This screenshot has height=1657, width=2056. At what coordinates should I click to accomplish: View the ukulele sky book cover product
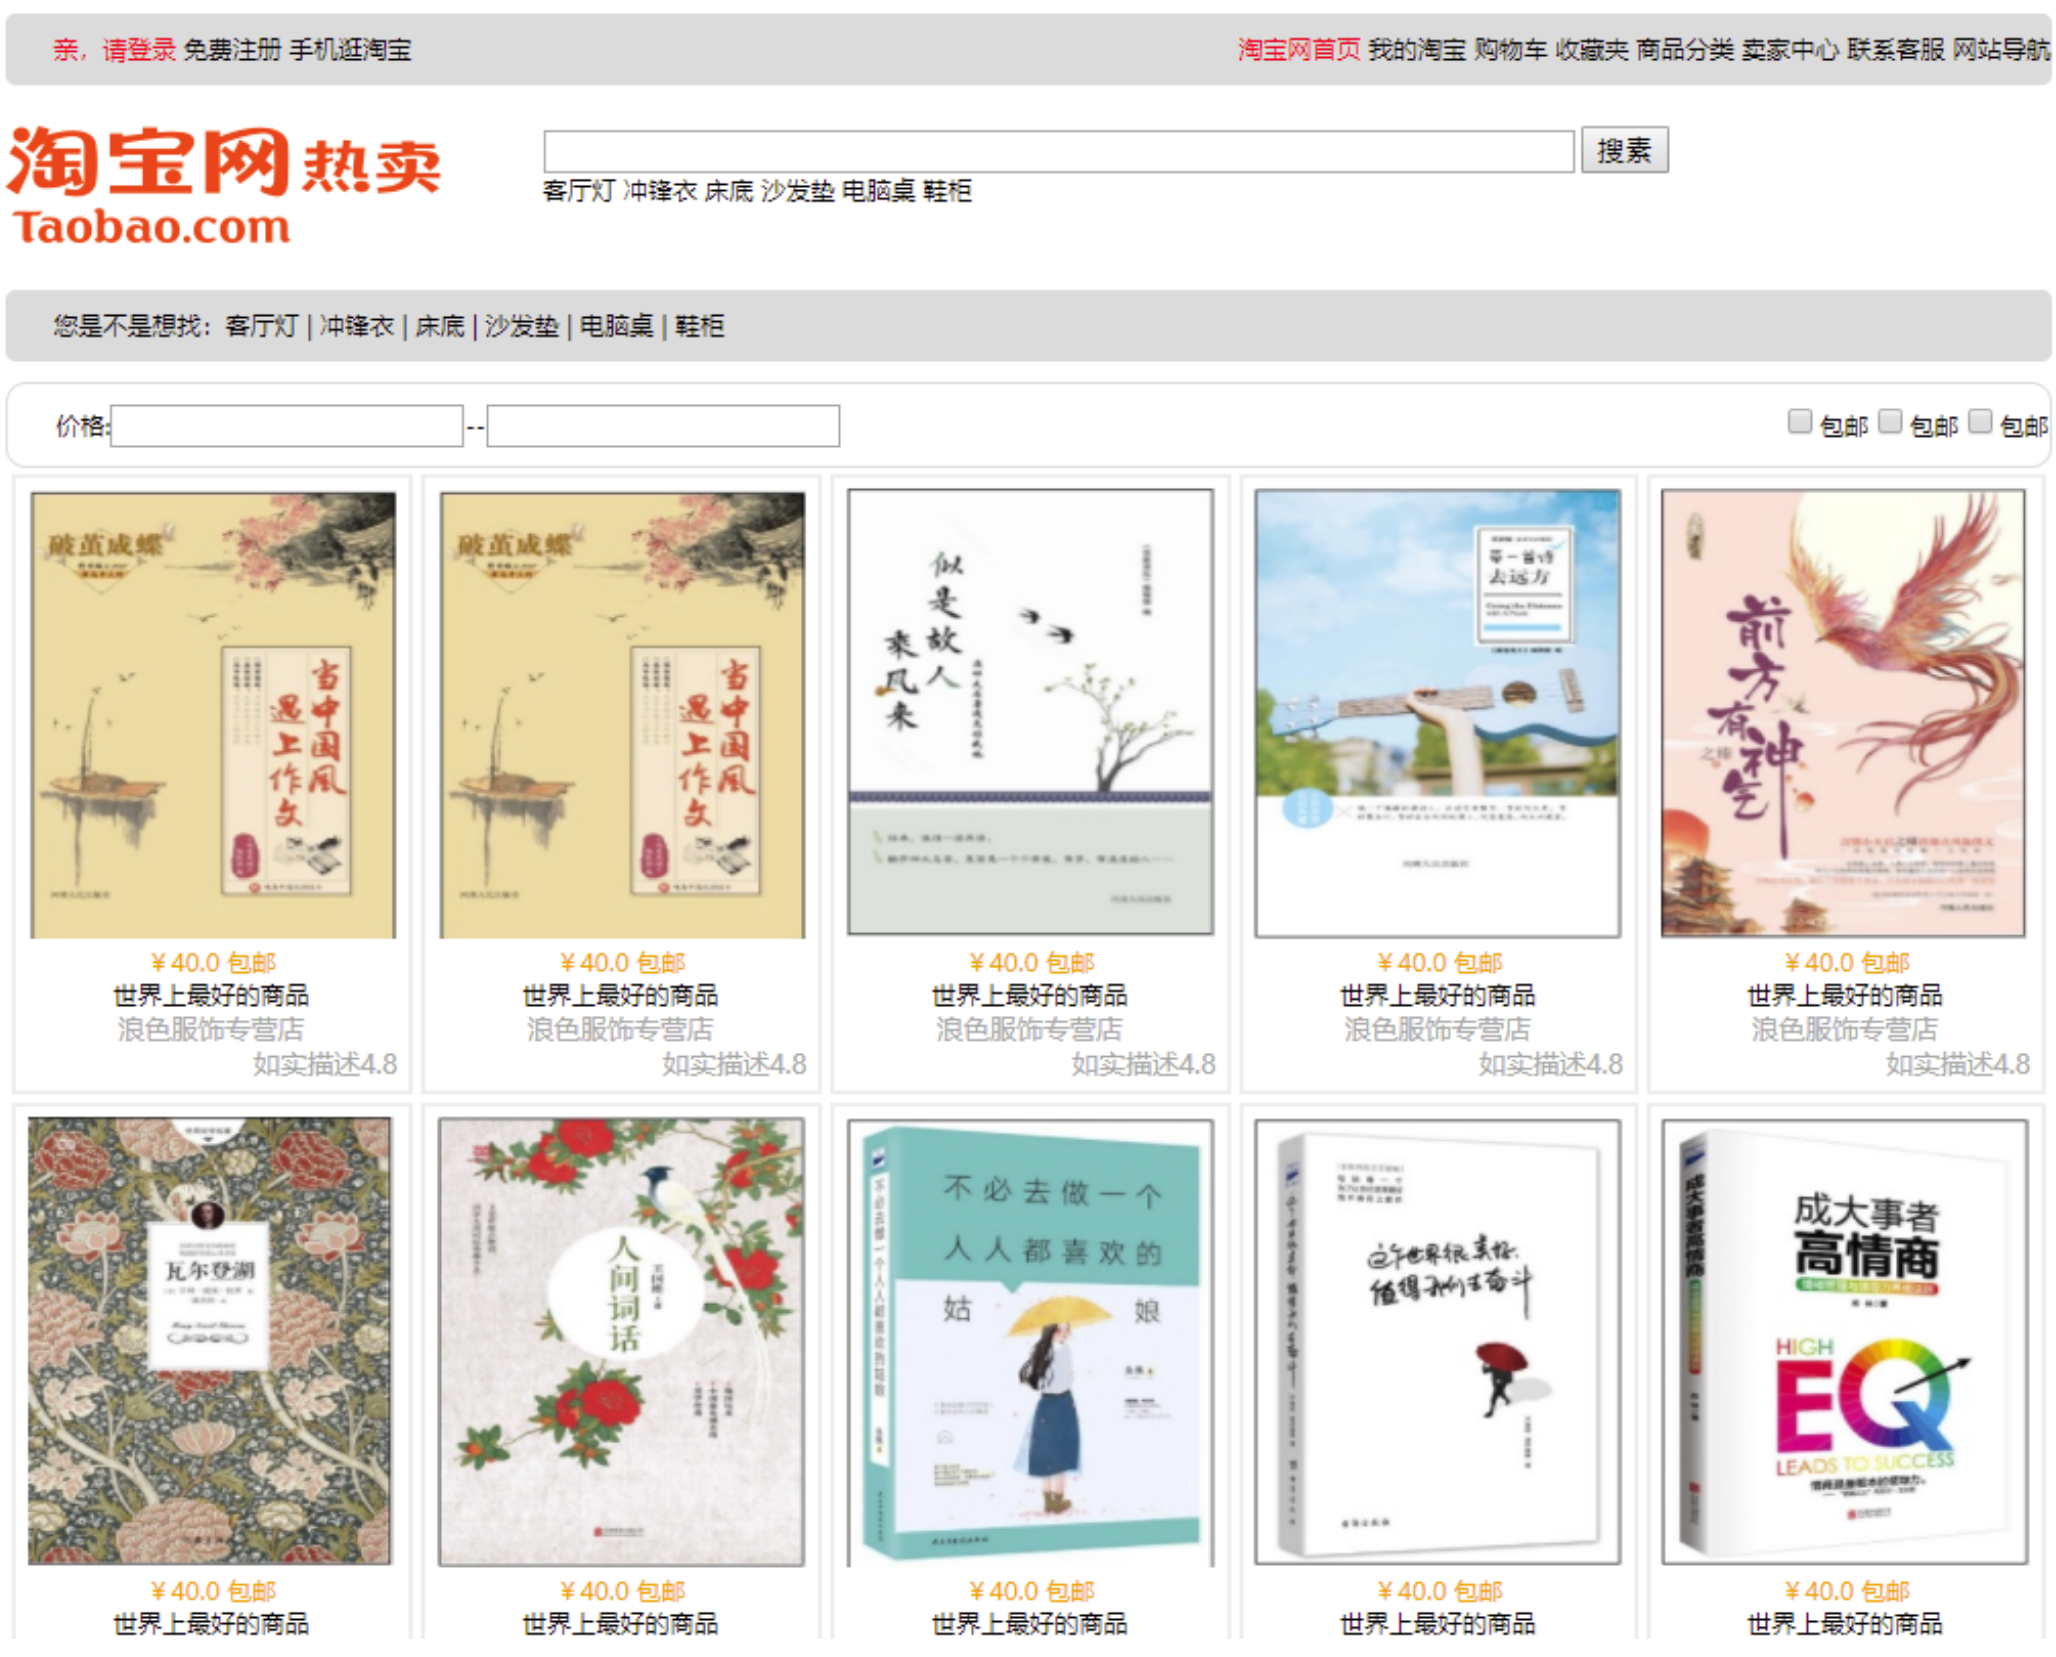(1437, 712)
